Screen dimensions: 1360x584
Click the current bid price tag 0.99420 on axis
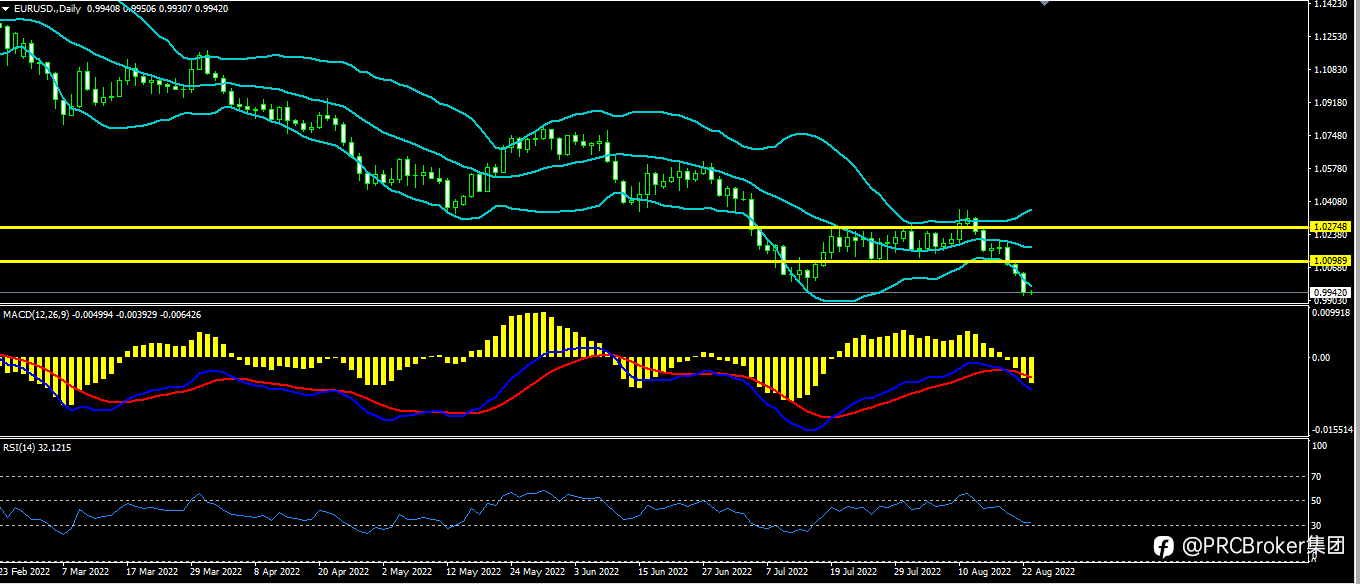click(x=1328, y=293)
